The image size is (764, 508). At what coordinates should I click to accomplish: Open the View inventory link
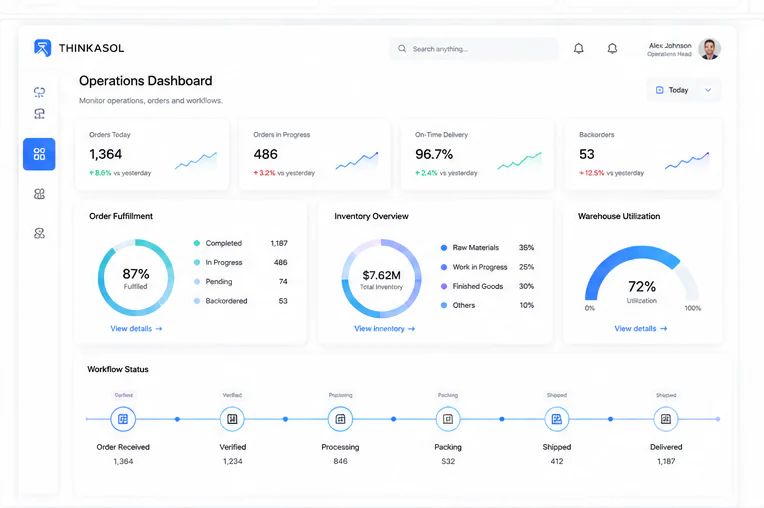[384, 329]
